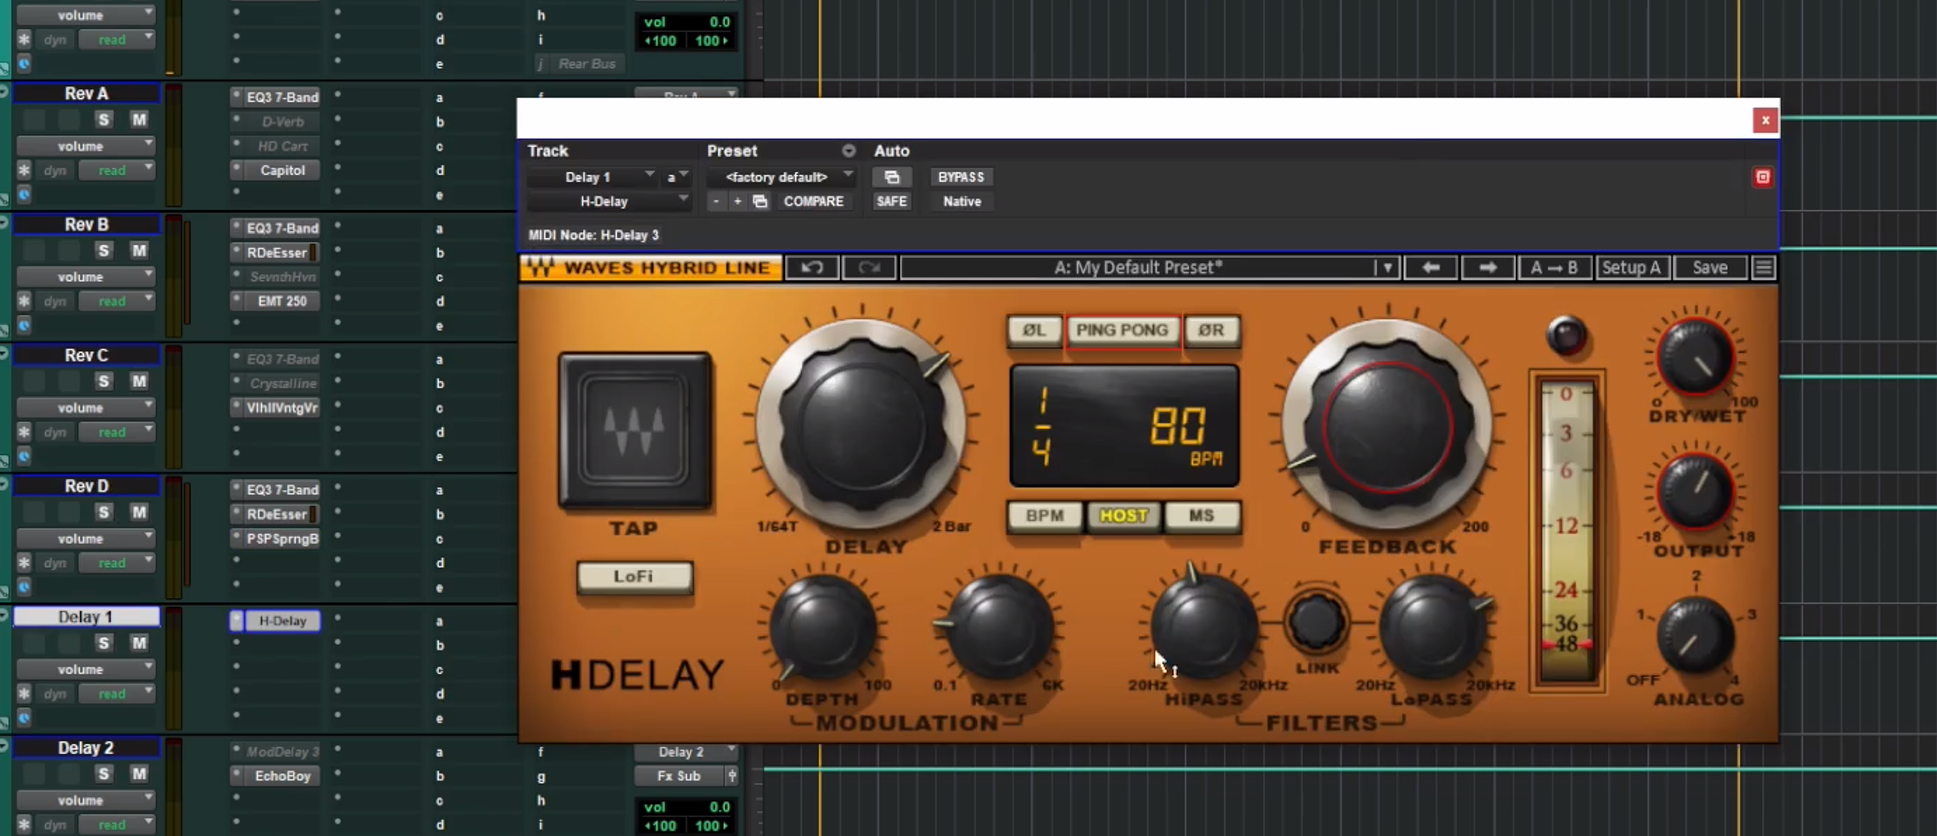Click the red target icon in plugin header
This screenshot has height=836, width=1937.
[1762, 177]
